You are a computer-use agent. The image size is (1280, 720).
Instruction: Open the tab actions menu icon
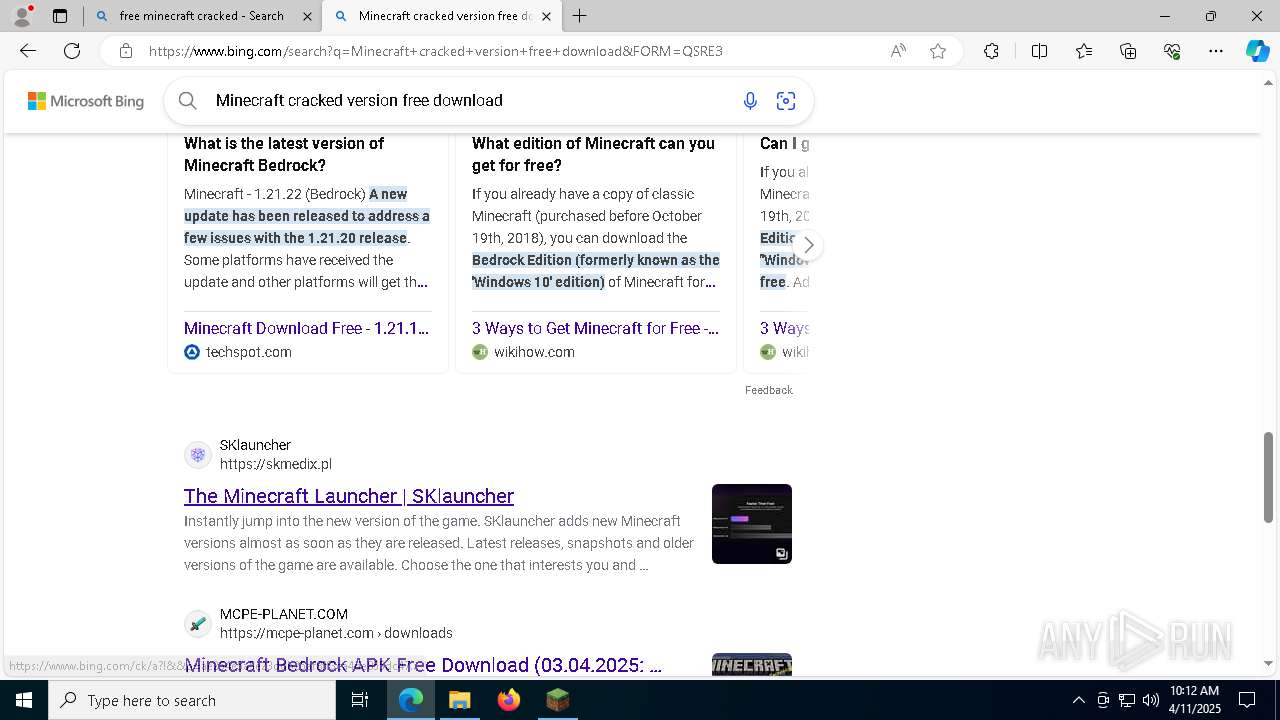coord(60,16)
